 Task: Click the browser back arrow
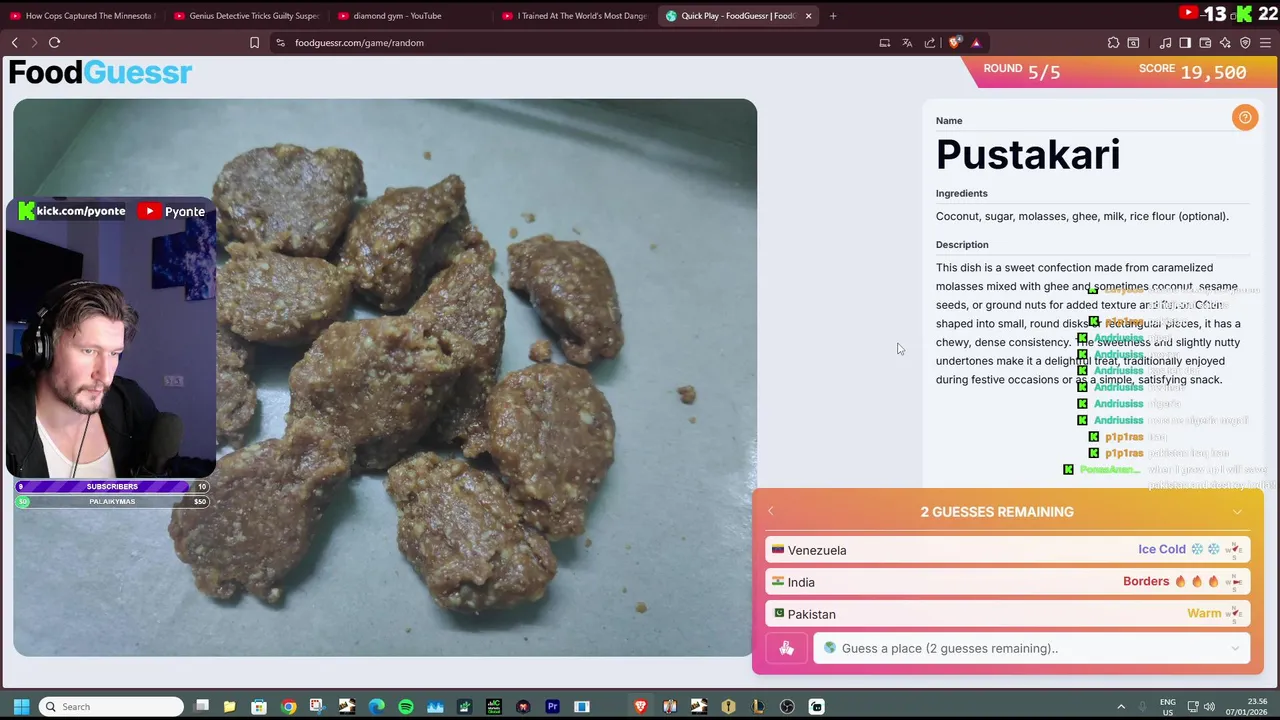click(x=15, y=43)
